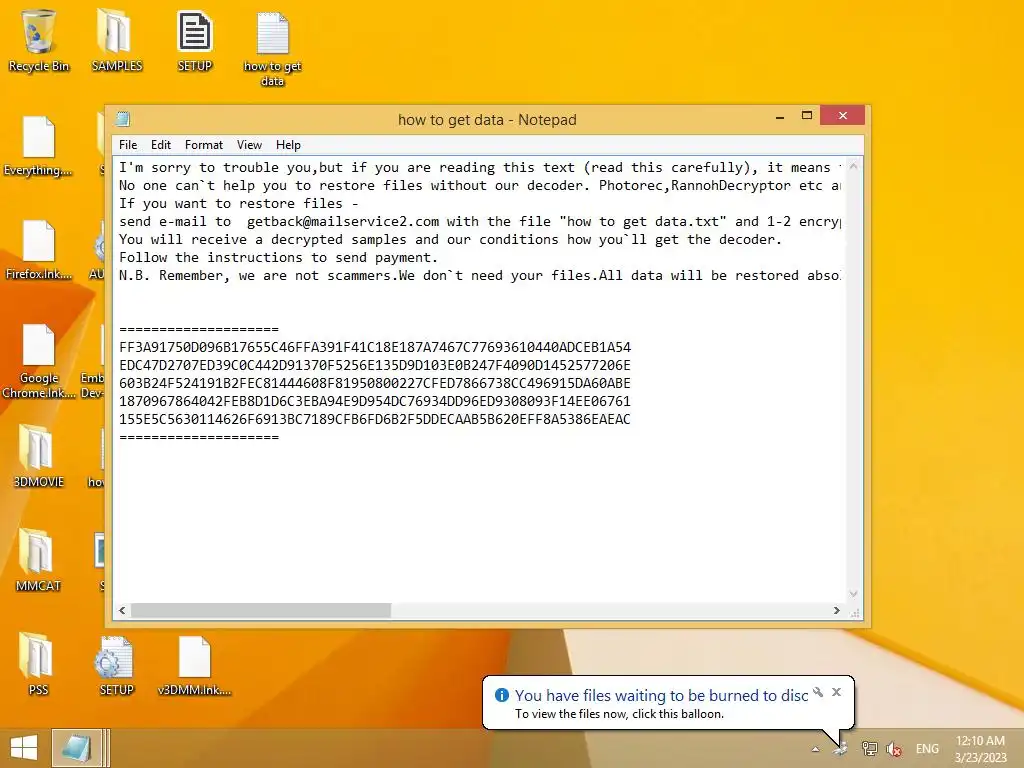Open the 'how to get data' desktop file

[272, 49]
